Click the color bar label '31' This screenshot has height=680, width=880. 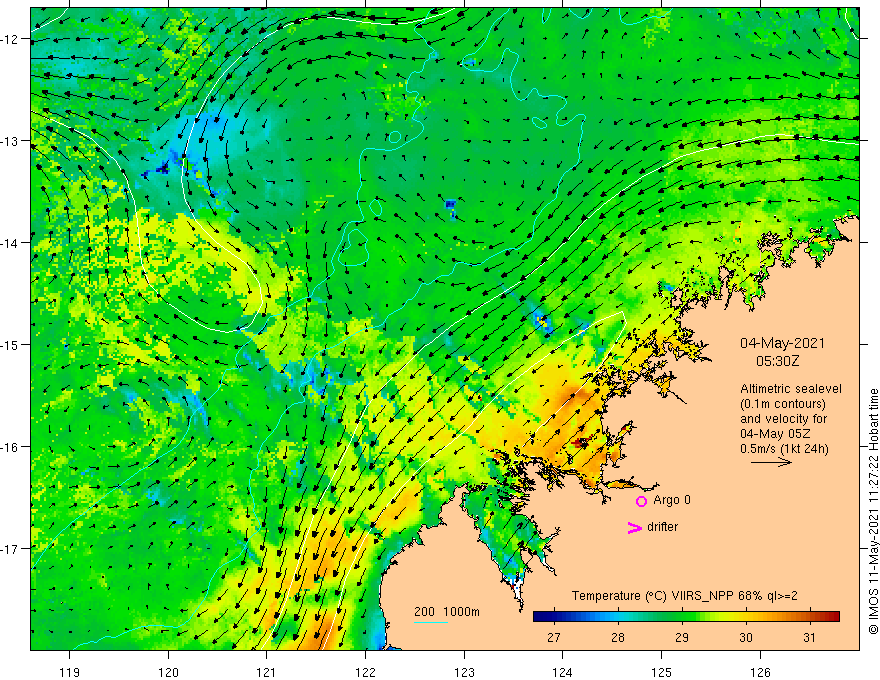tap(809, 638)
